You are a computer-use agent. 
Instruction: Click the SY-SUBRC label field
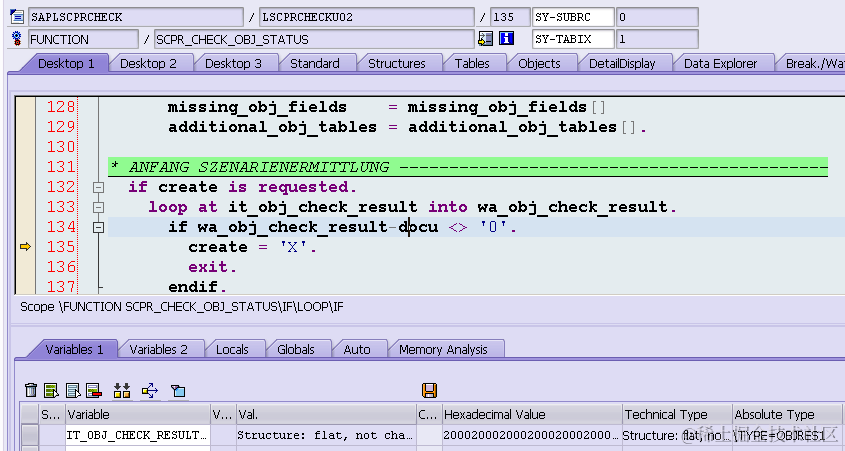pyautogui.click(x=573, y=17)
